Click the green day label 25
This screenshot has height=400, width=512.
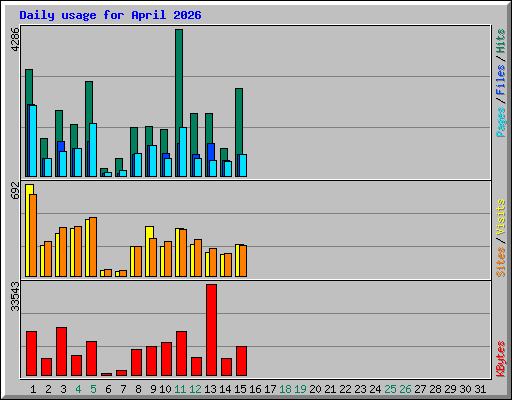(x=390, y=389)
